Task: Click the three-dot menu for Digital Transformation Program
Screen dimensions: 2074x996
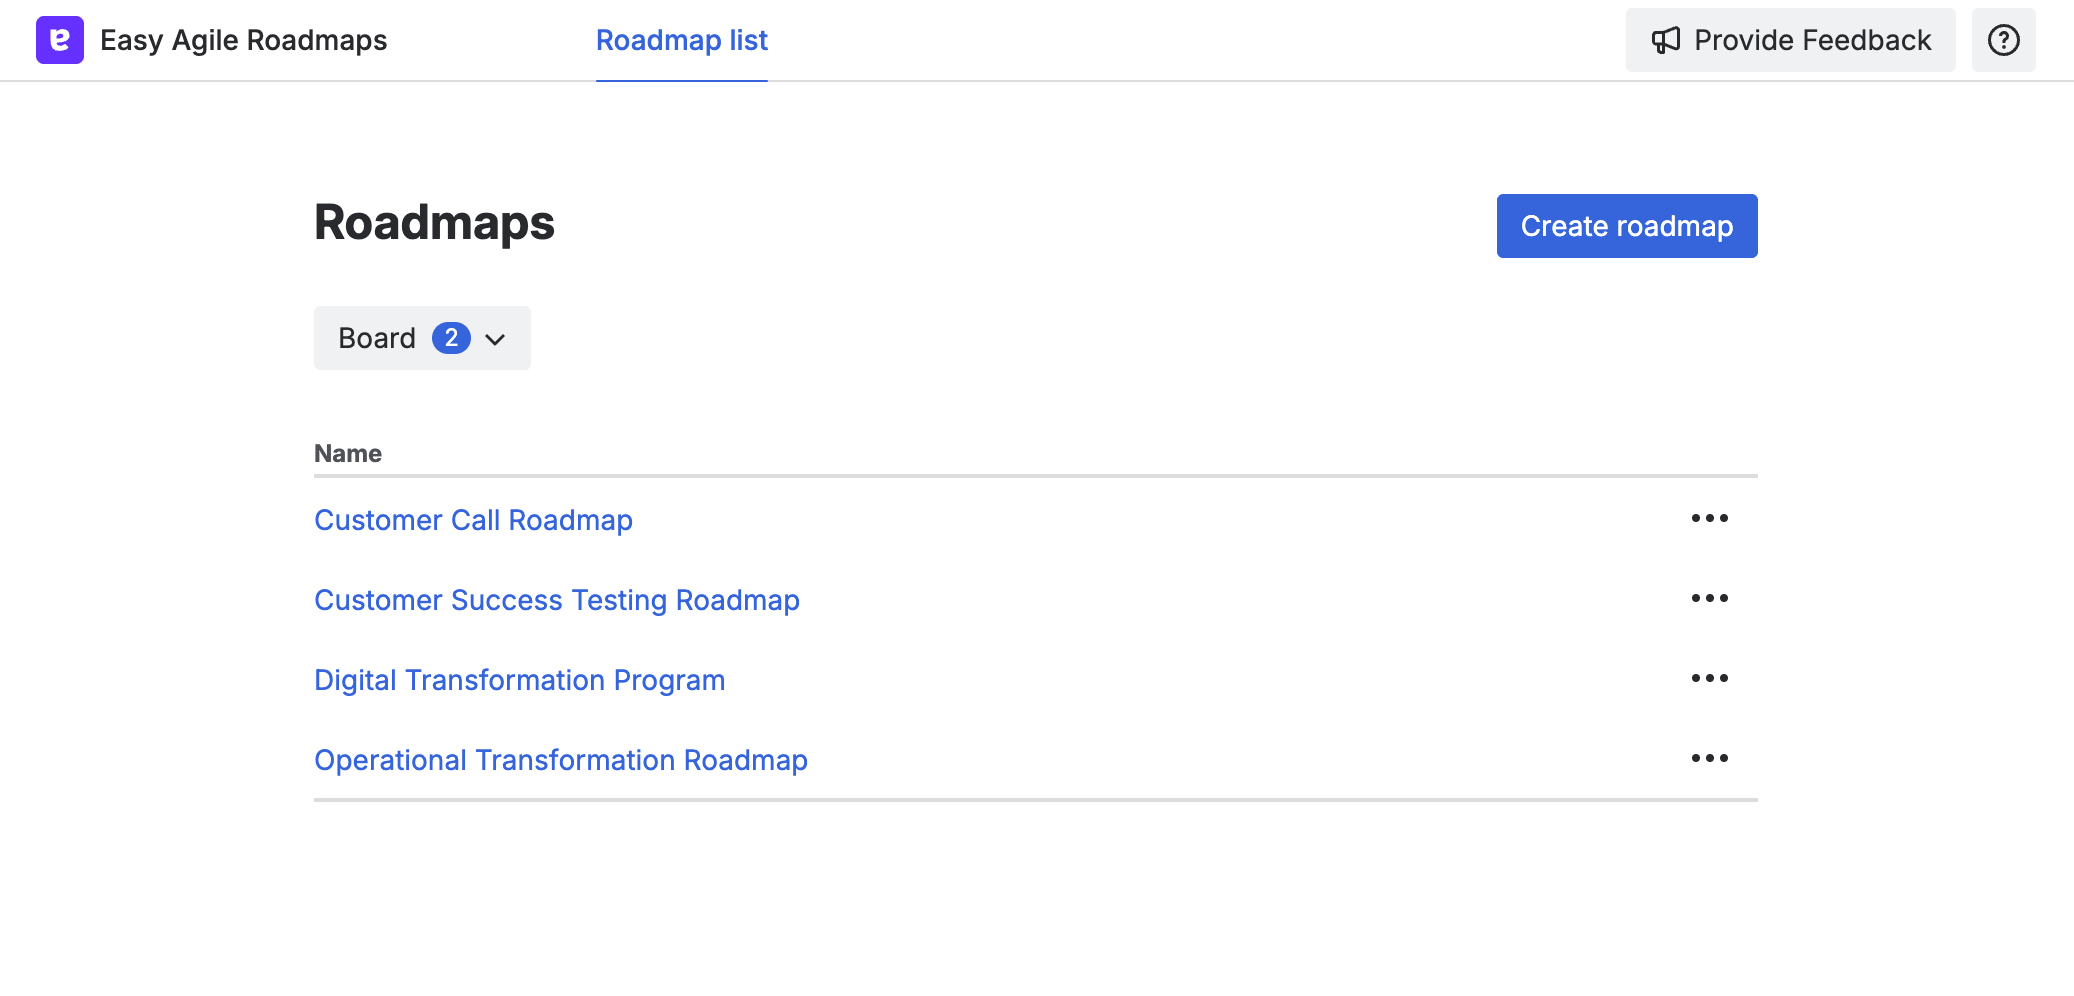Action: (x=1710, y=678)
